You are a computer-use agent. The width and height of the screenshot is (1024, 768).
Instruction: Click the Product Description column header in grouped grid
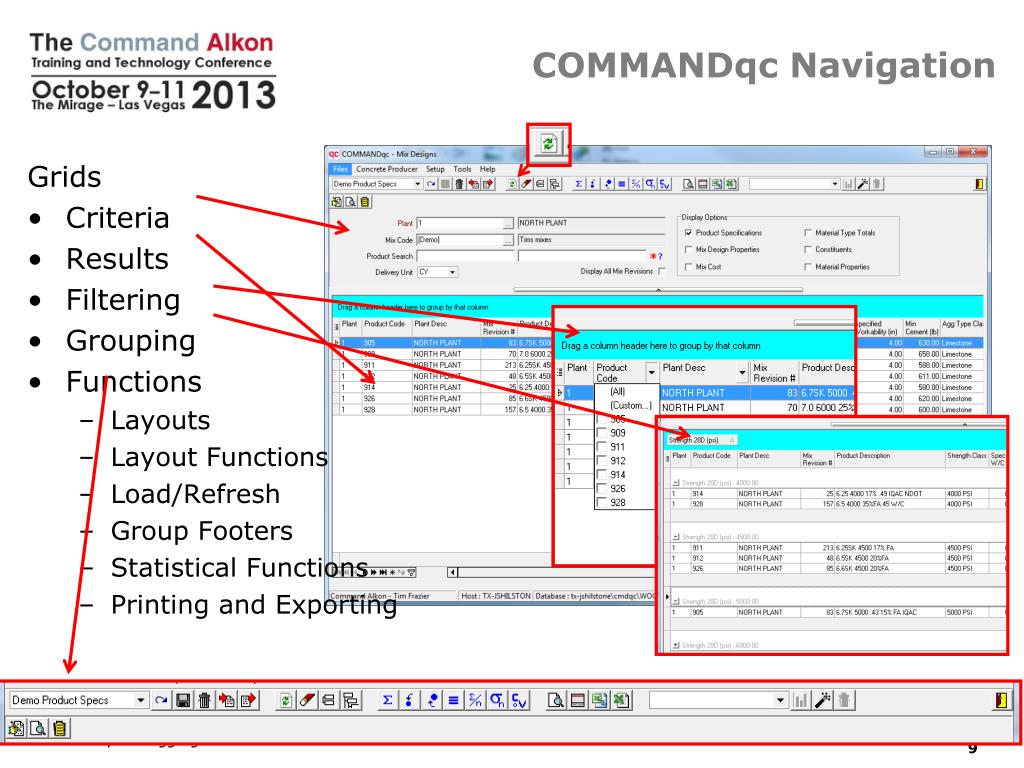coord(889,459)
